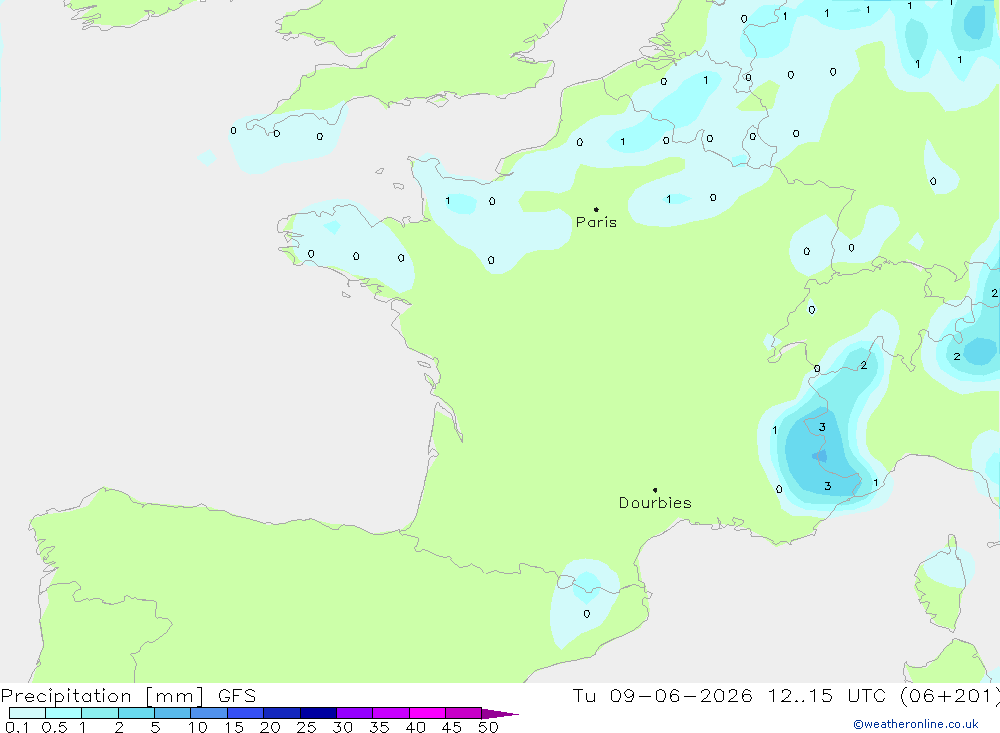Click legend value 35
The image size is (1000, 733).
pos(379,727)
